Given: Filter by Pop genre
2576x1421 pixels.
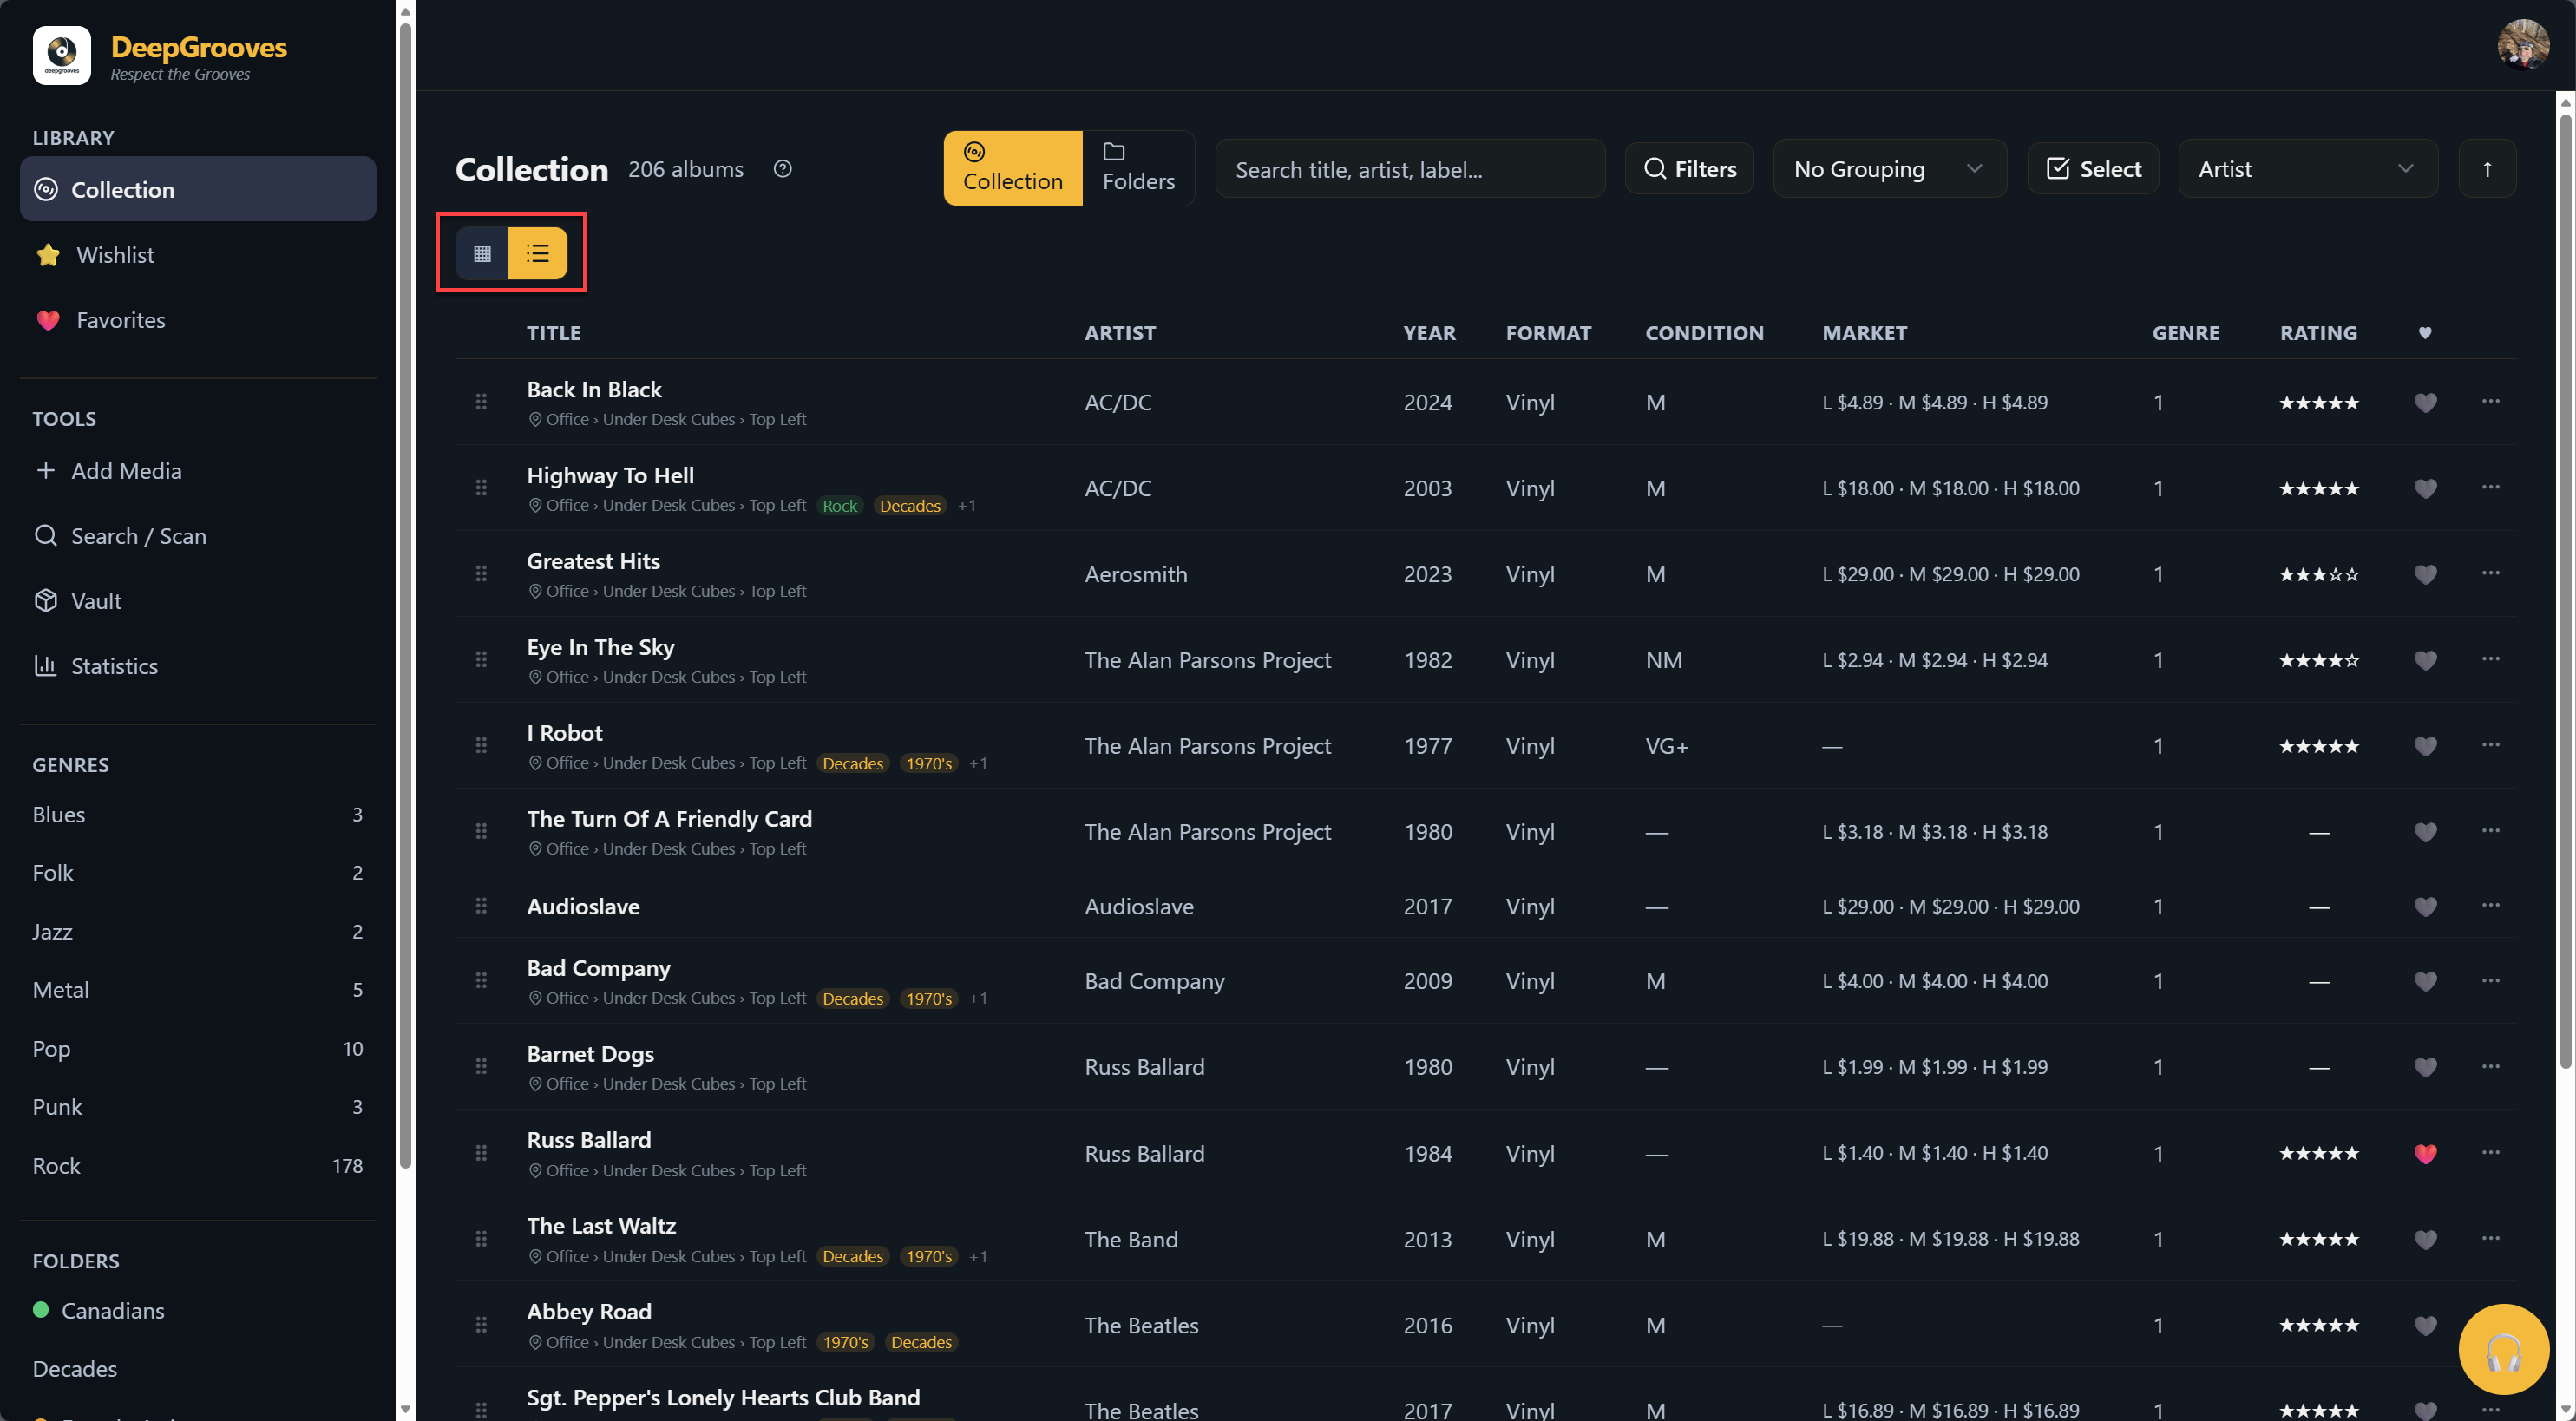Looking at the screenshot, I should pos(198,1048).
